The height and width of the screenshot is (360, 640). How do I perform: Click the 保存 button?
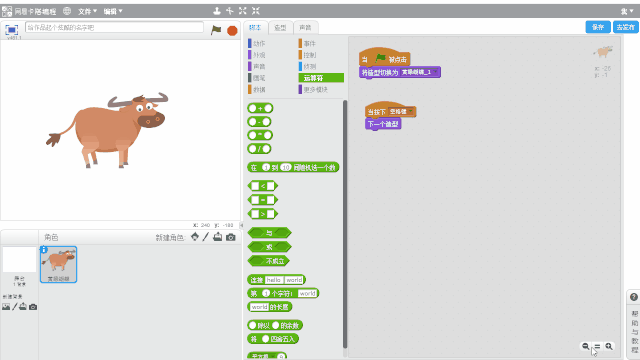(598, 27)
